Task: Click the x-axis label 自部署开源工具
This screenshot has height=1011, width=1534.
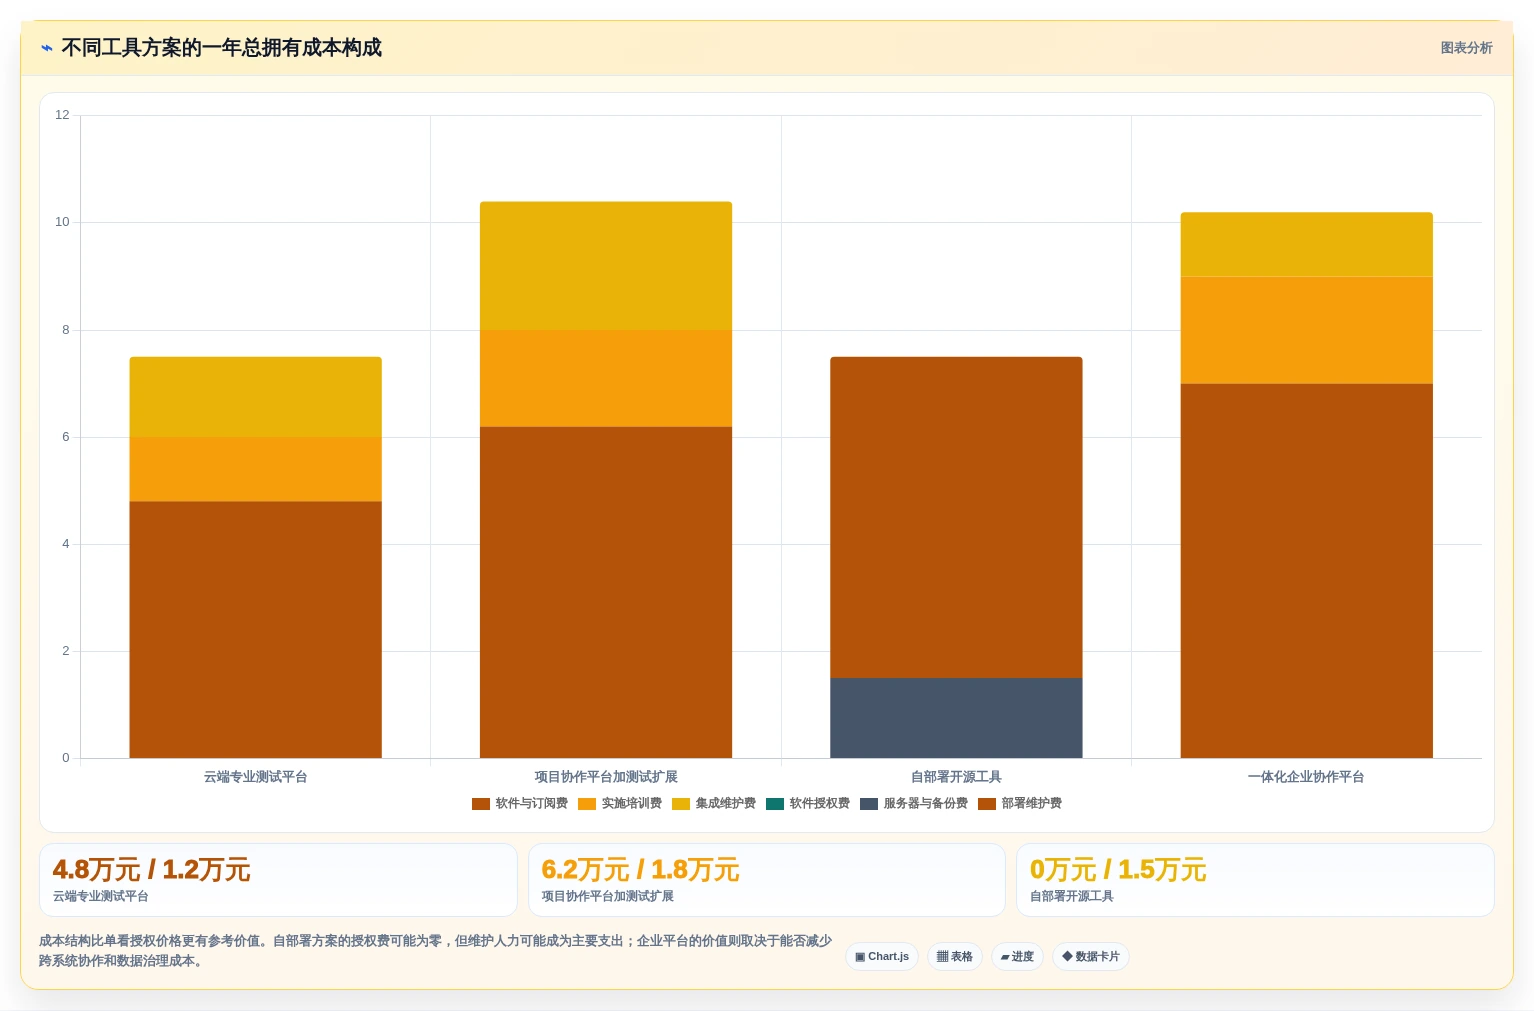Action: coord(956,777)
